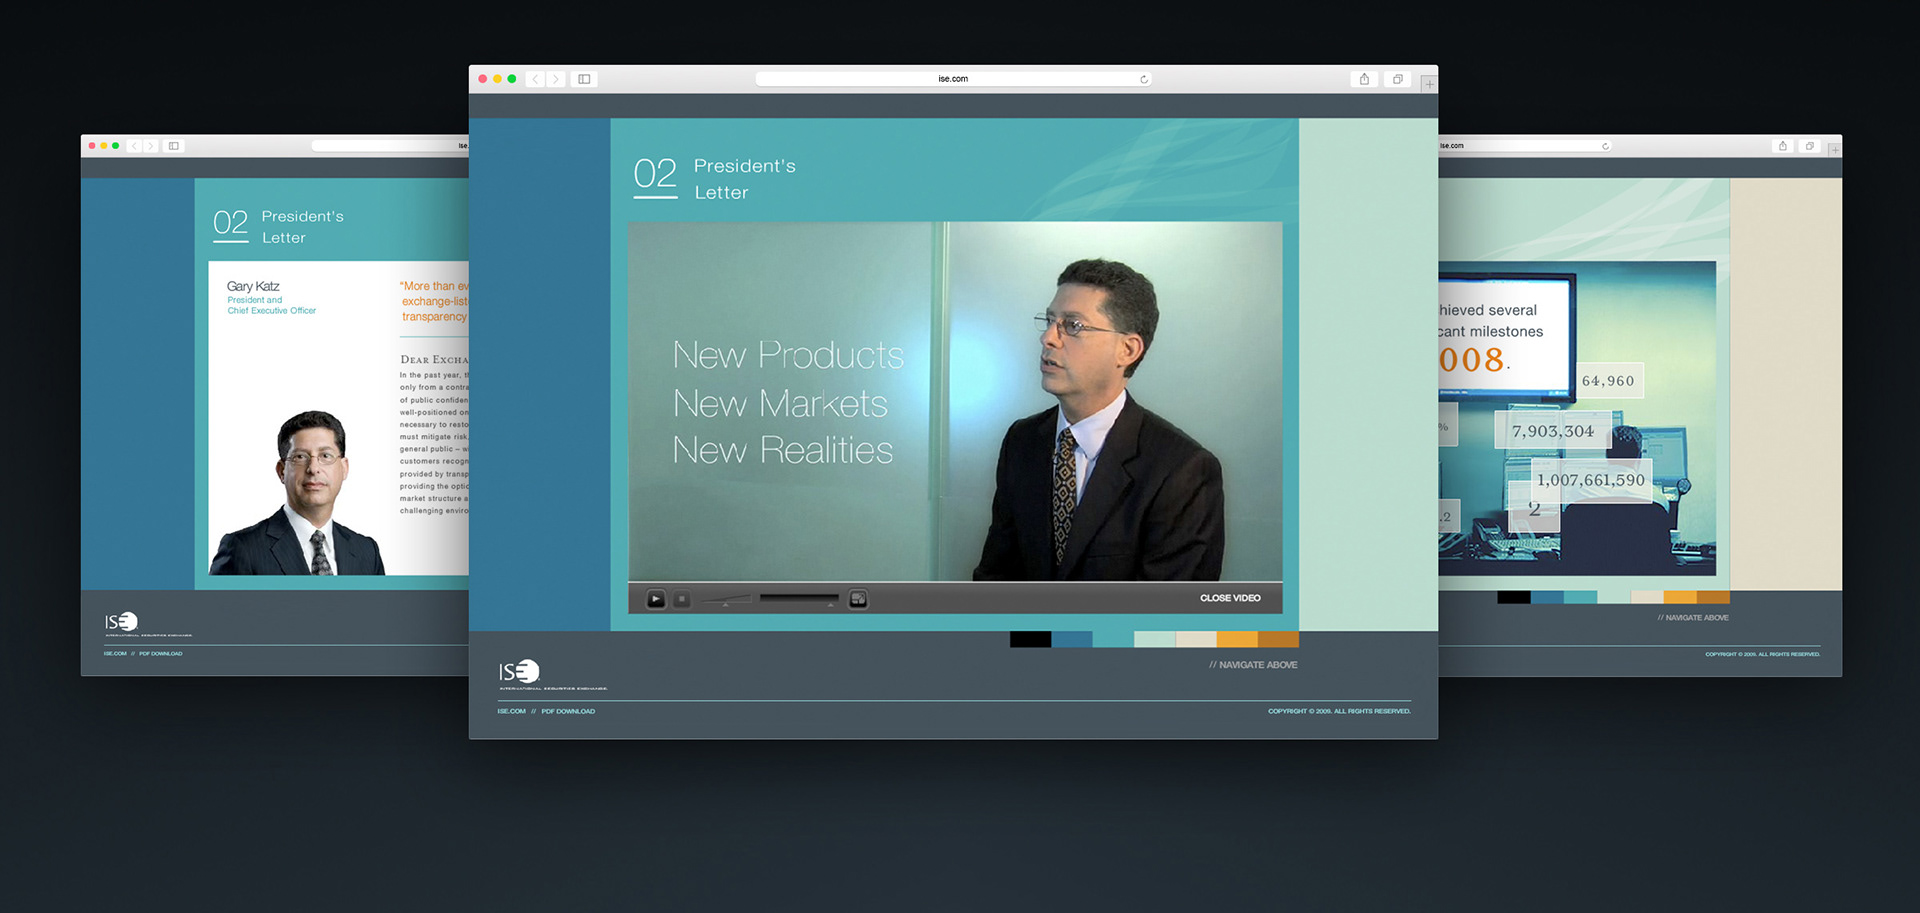Image resolution: width=1920 pixels, height=913 pixels.
Task: Toggle fullscreen in the video player
Action: tap(858, 599)
